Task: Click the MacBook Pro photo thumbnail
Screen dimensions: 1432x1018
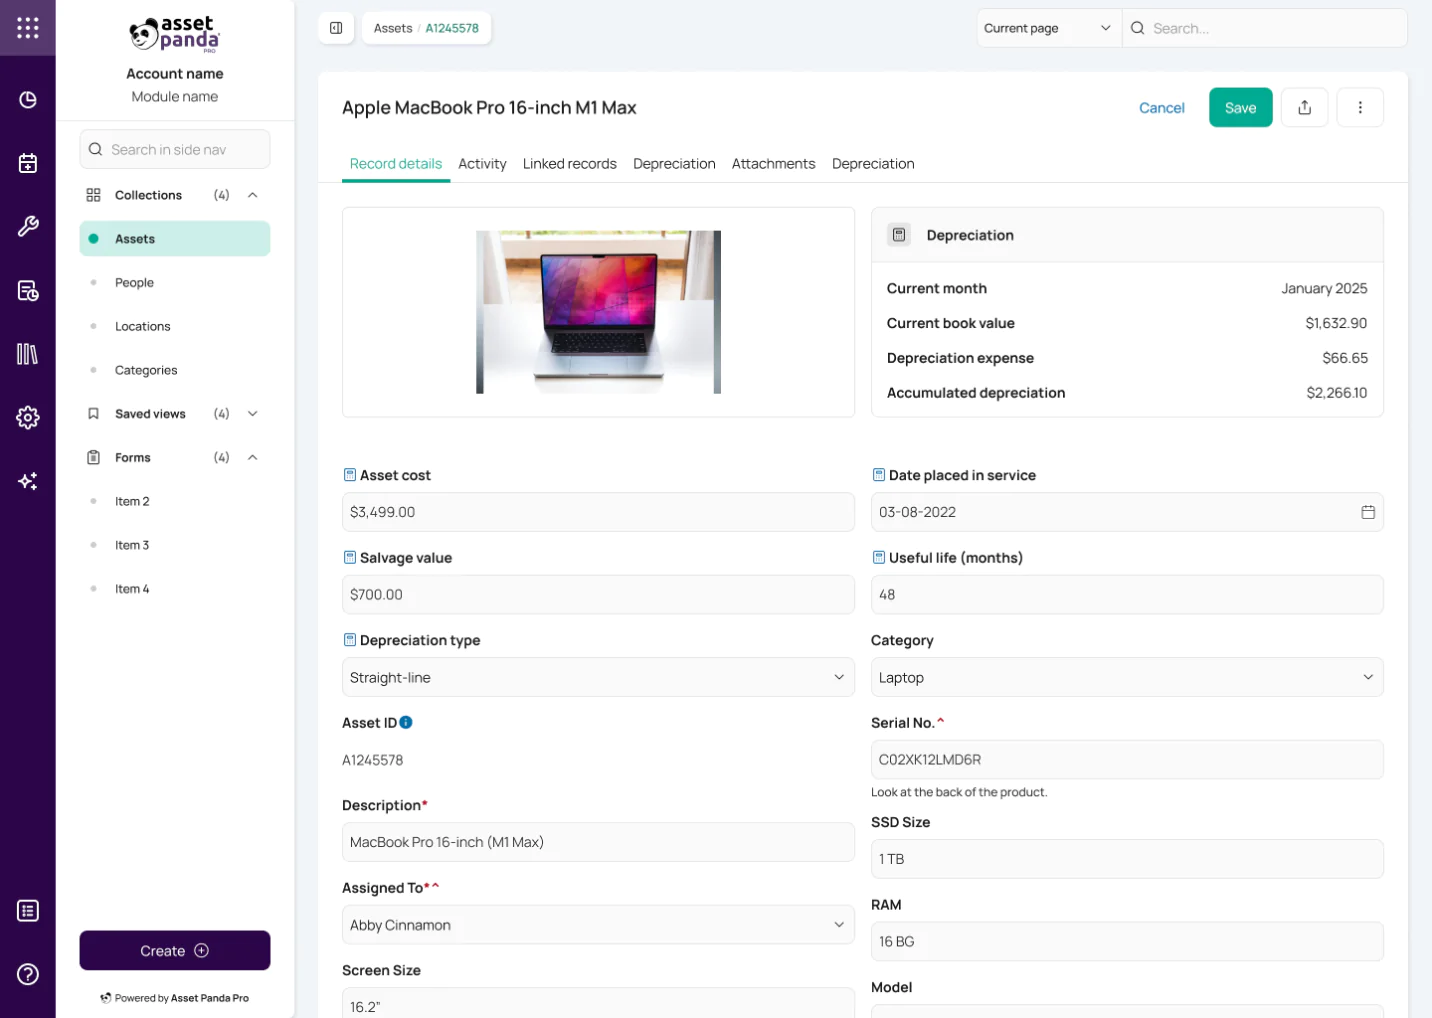Action: pos(598,312)
